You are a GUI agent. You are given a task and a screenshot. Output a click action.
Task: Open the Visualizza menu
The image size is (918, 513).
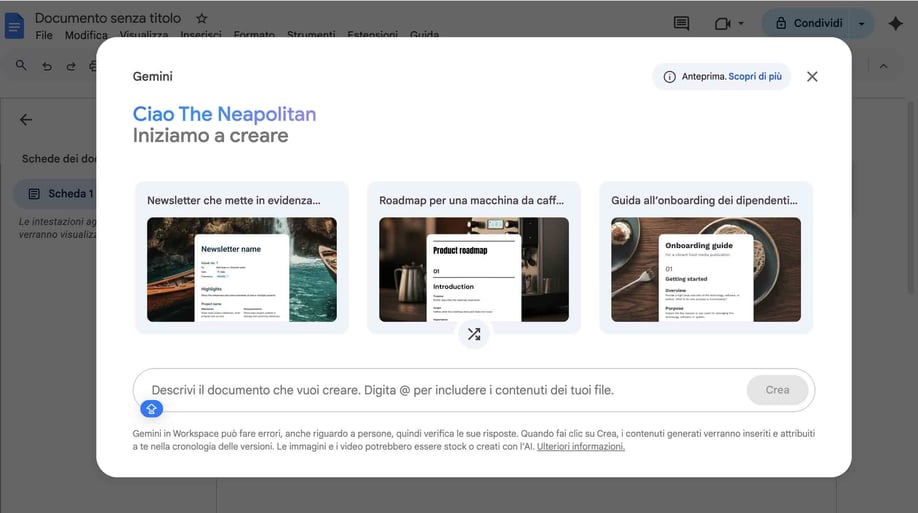(x=143, y=35)
